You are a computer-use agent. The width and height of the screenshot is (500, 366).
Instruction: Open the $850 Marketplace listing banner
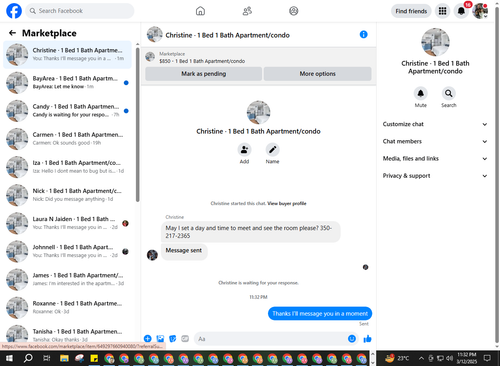[x=258, y=57]
